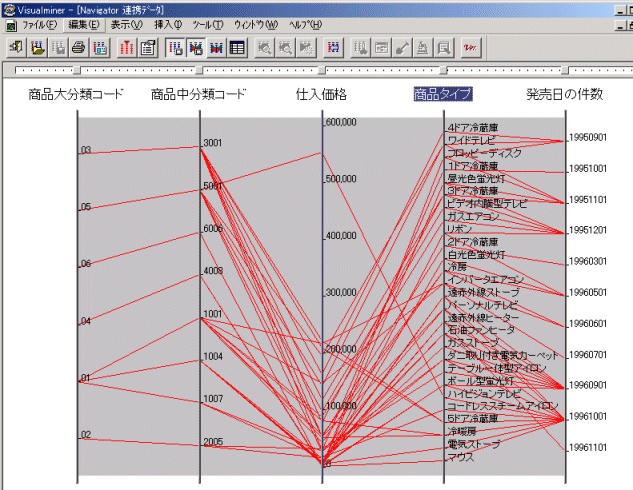Click the grayed stamp tool icon

pyautogui.click(x=423, y=48)
